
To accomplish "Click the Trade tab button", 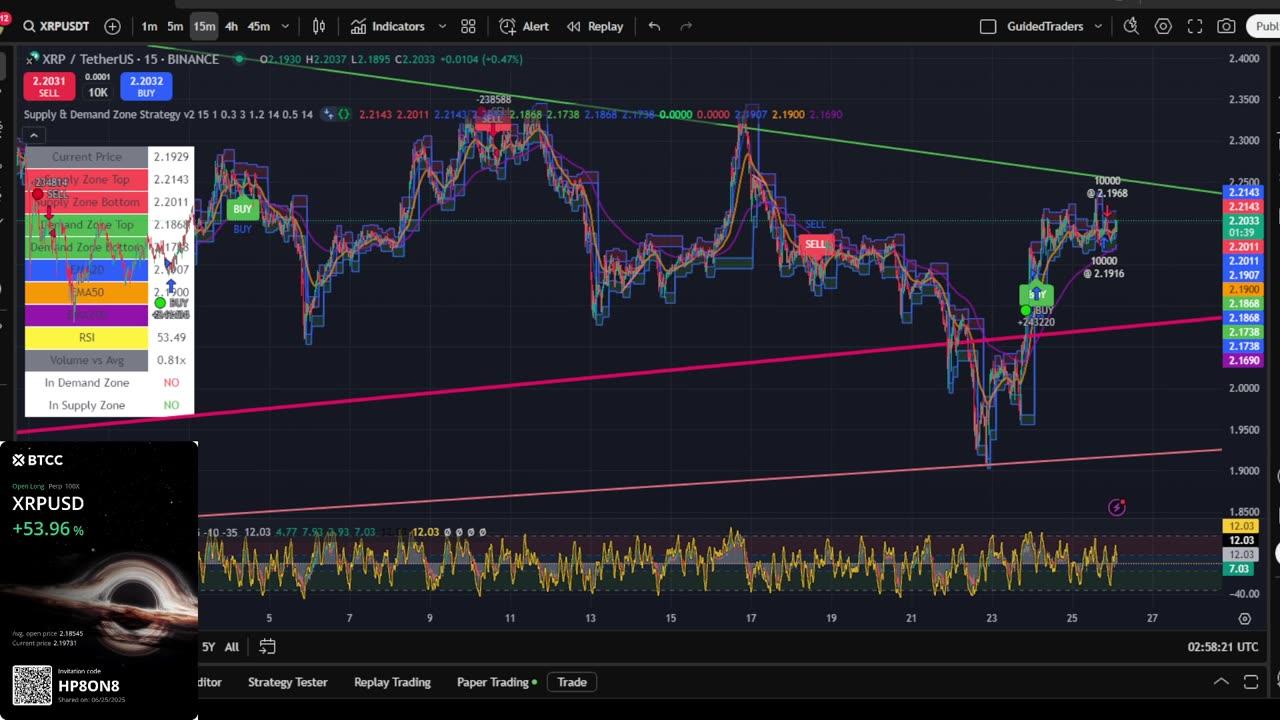I will coord(572,682).
